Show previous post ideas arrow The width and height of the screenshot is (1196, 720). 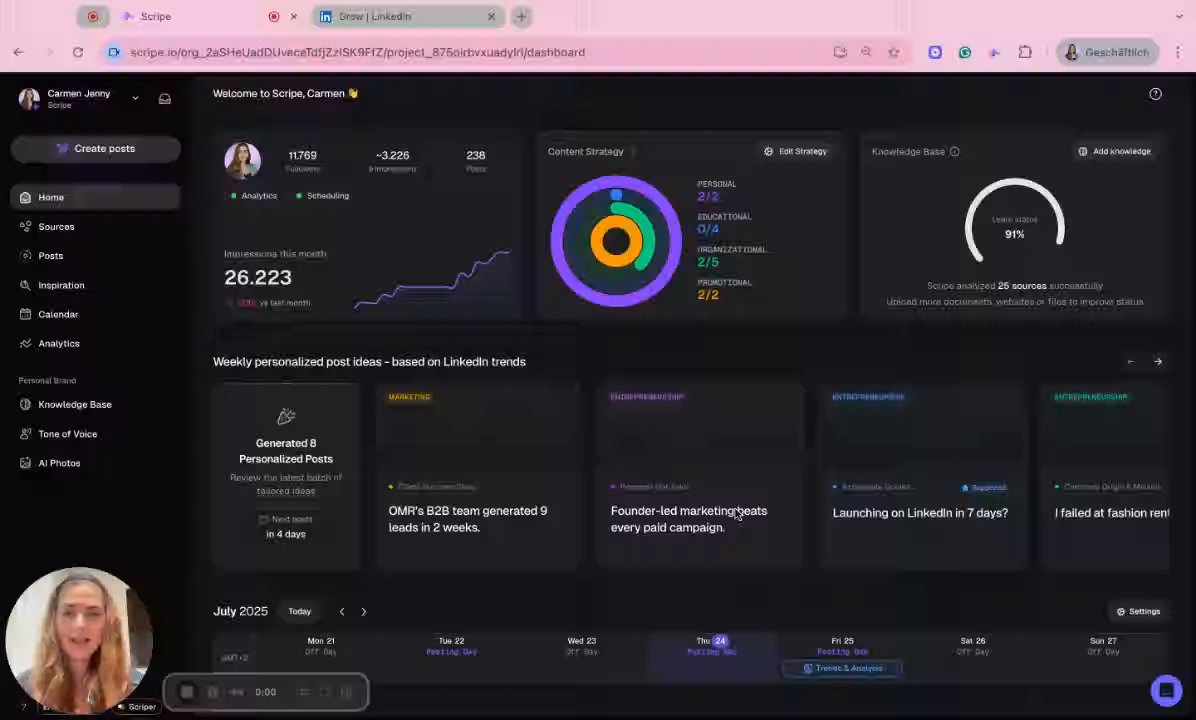coord(1131,362)
